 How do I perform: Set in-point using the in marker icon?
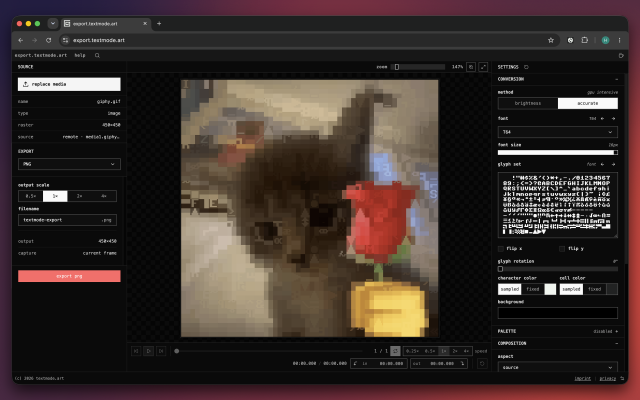coord(356,363)
